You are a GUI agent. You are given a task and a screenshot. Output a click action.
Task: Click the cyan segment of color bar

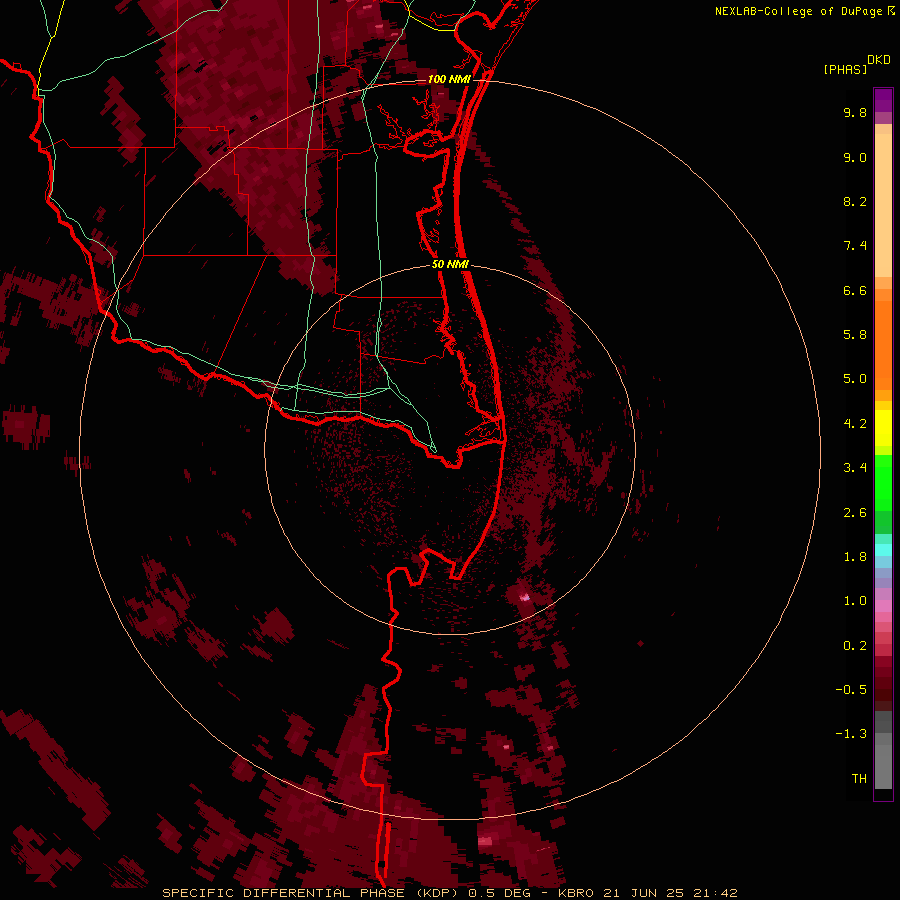883,550
